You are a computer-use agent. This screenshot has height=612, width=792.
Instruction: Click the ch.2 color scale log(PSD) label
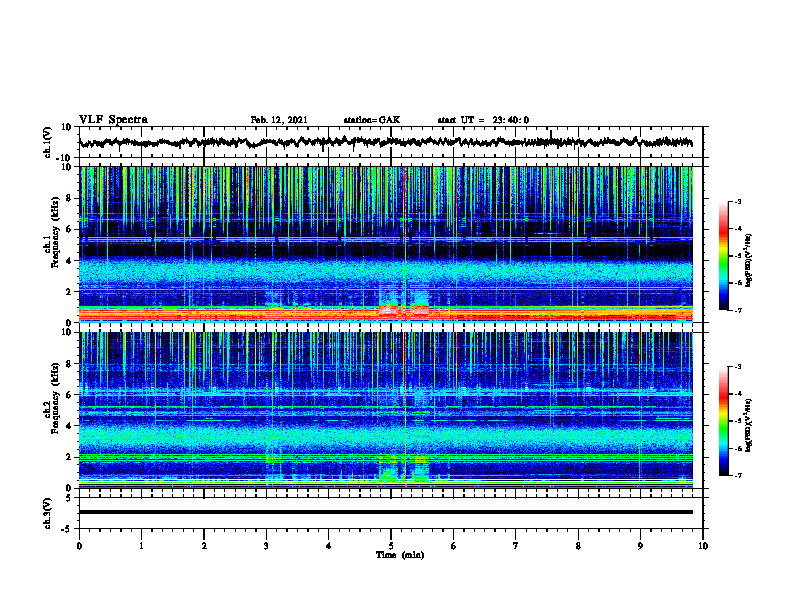[x=749, y=425]
